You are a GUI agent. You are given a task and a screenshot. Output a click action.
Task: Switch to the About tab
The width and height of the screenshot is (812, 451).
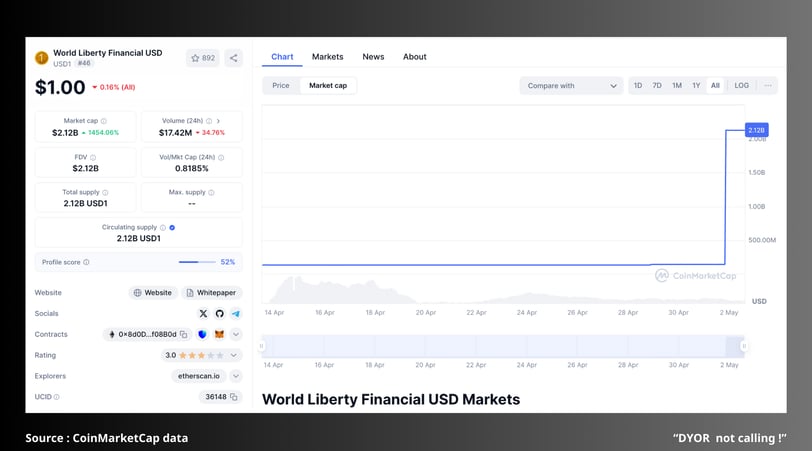415,57
